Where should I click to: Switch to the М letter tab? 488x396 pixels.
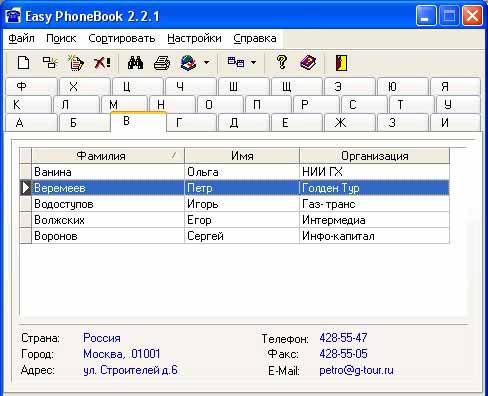[x=124, y=105]
